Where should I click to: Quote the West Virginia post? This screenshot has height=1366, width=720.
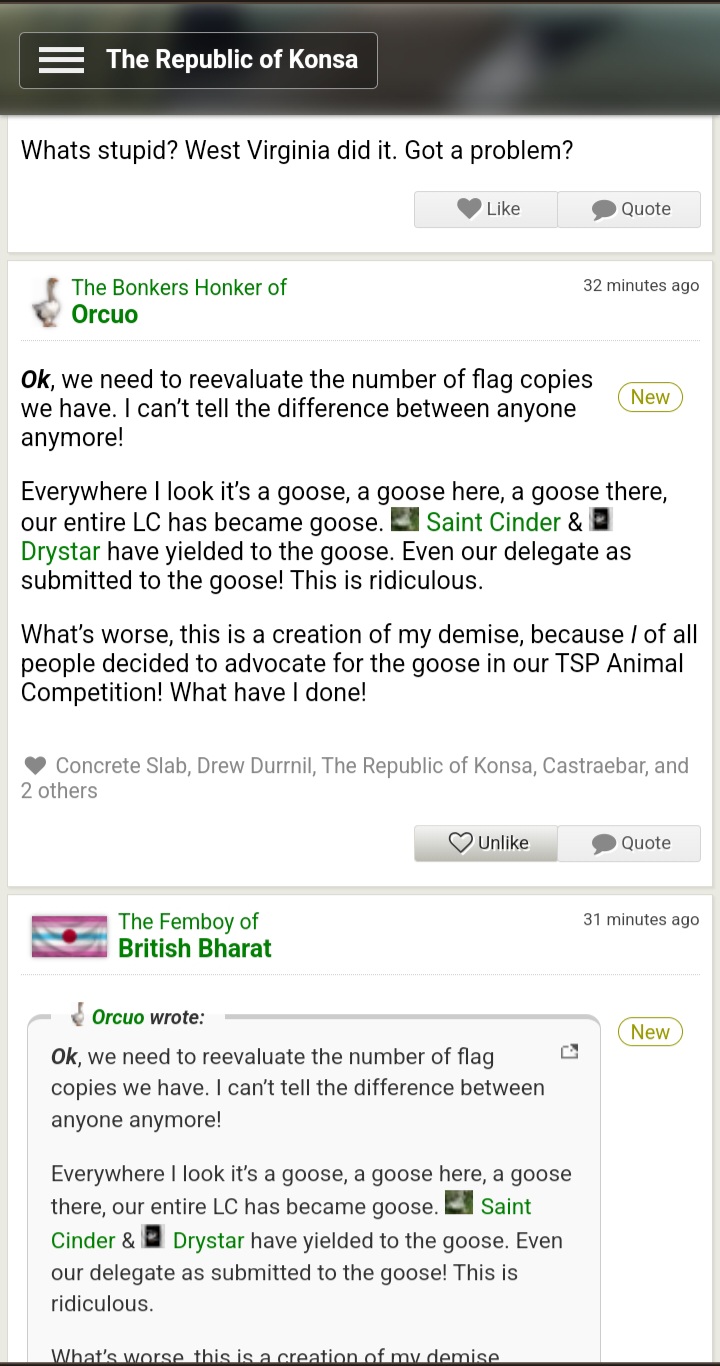click(x=630, y=209)
